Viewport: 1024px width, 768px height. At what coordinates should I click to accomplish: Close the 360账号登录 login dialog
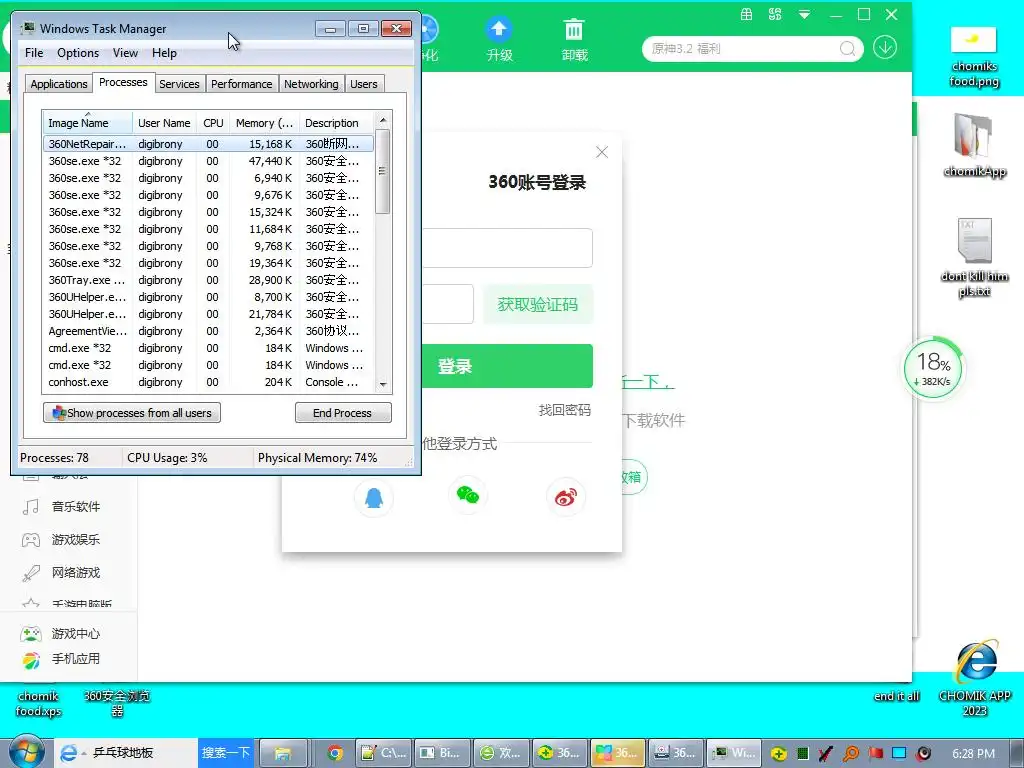(x=602, y=152)
